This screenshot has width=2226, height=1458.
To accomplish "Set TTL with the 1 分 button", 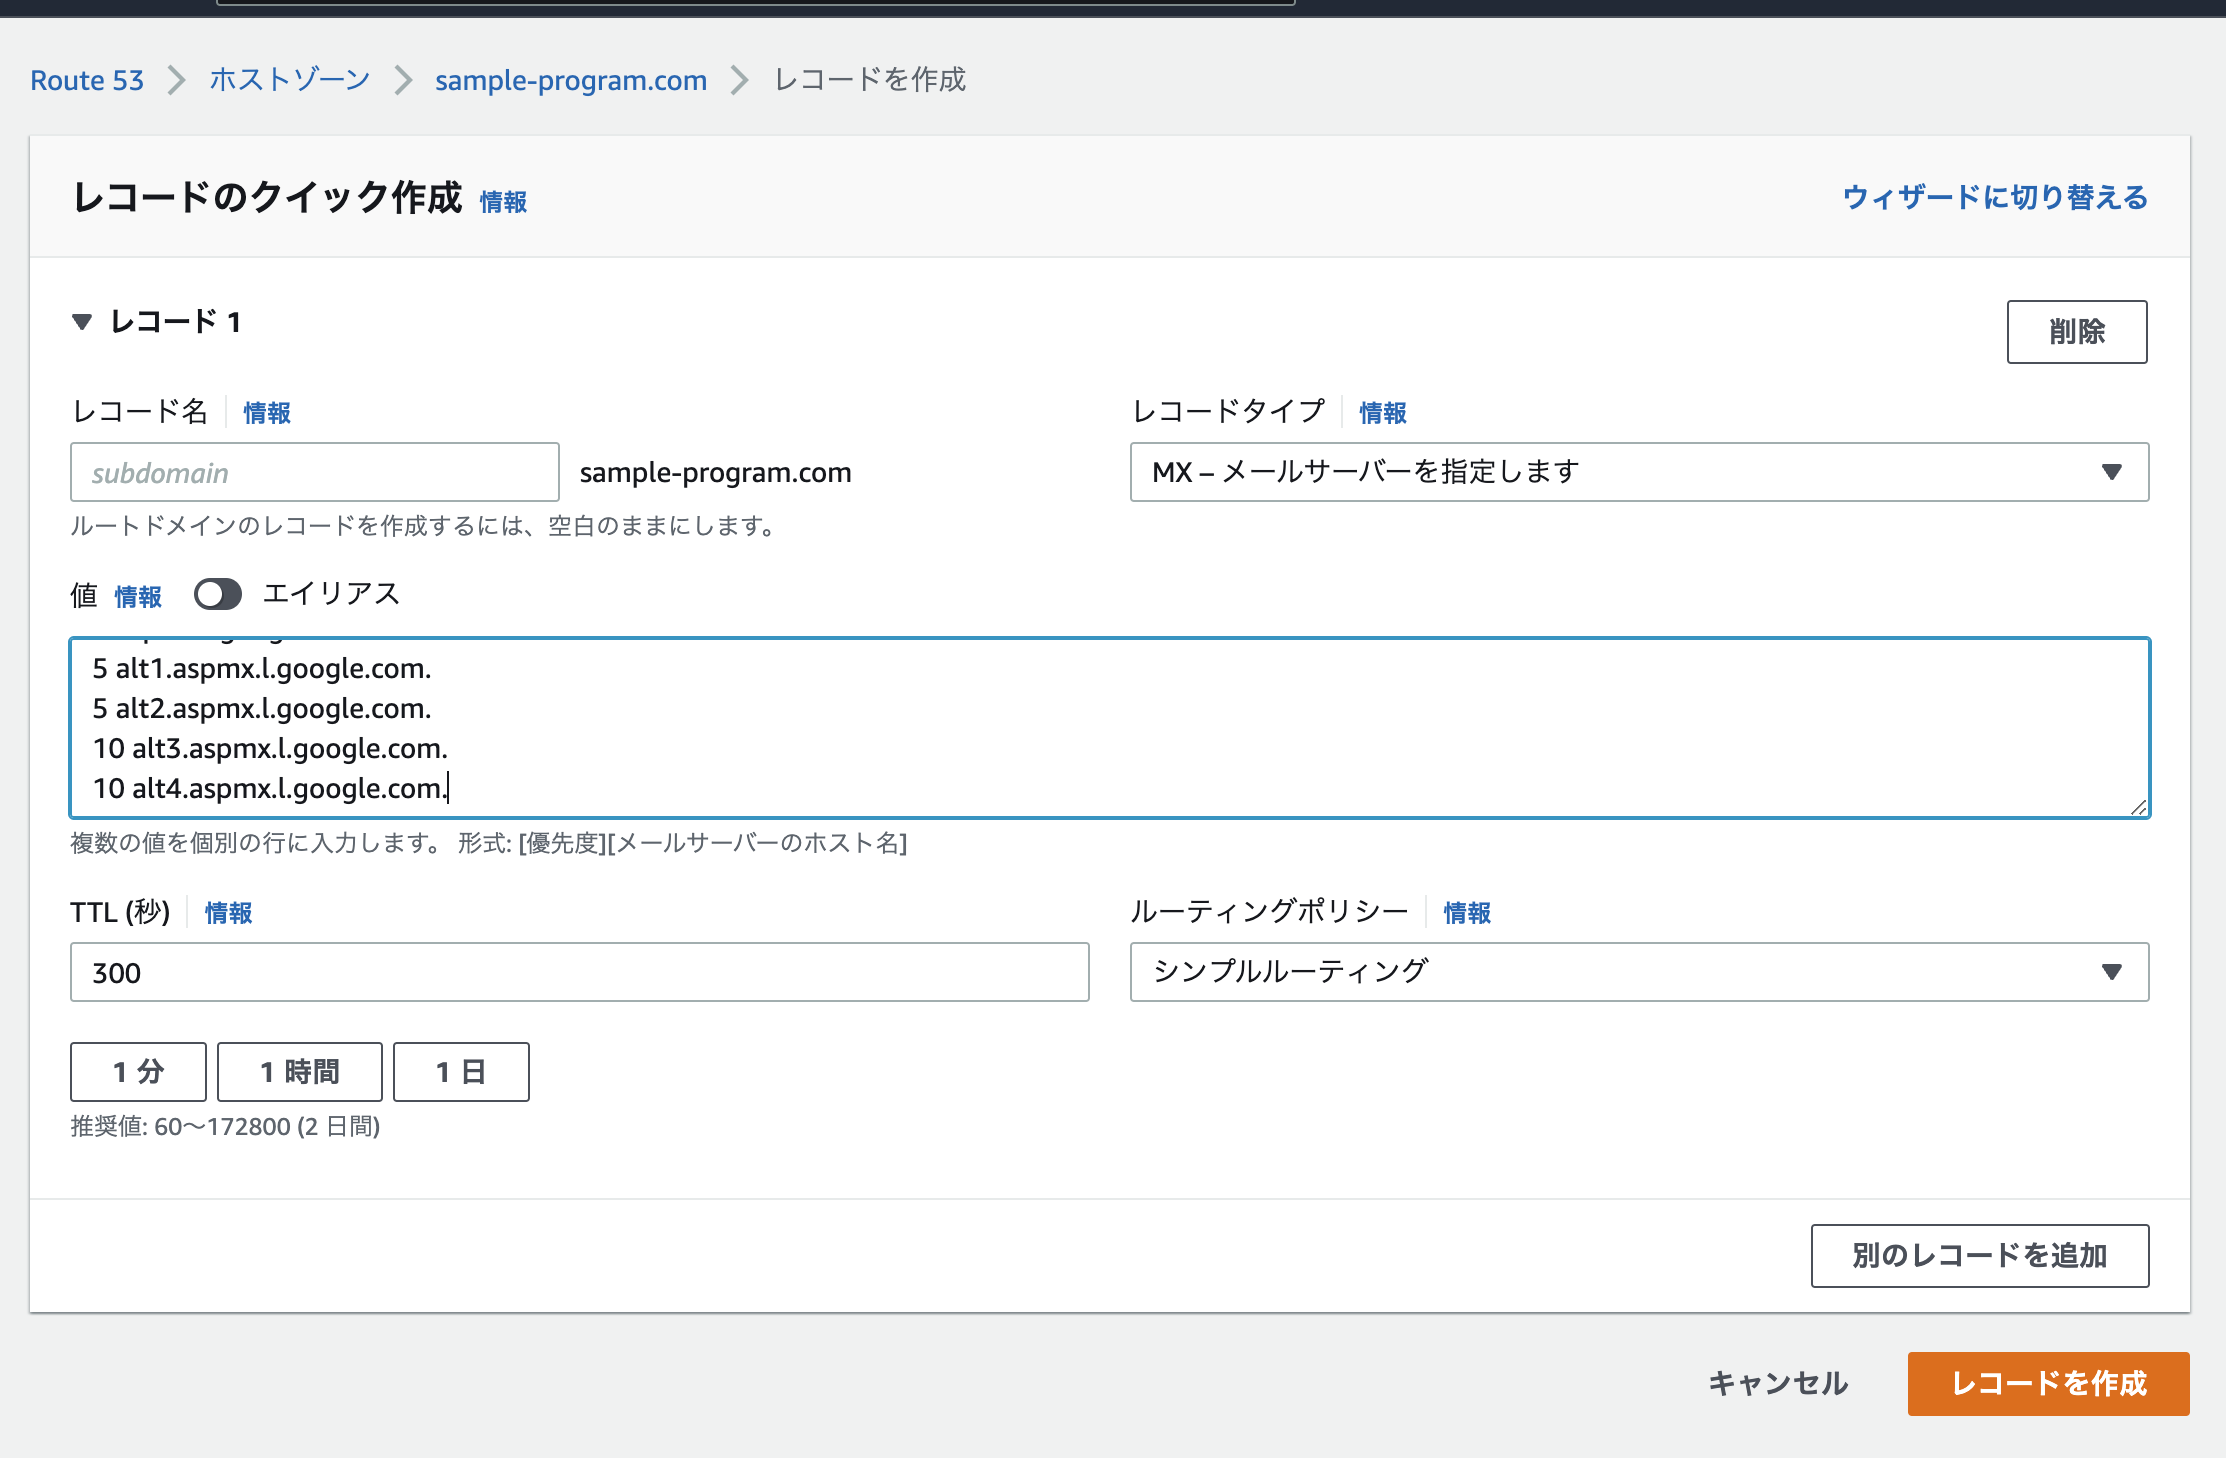I will pos(138,1072).
